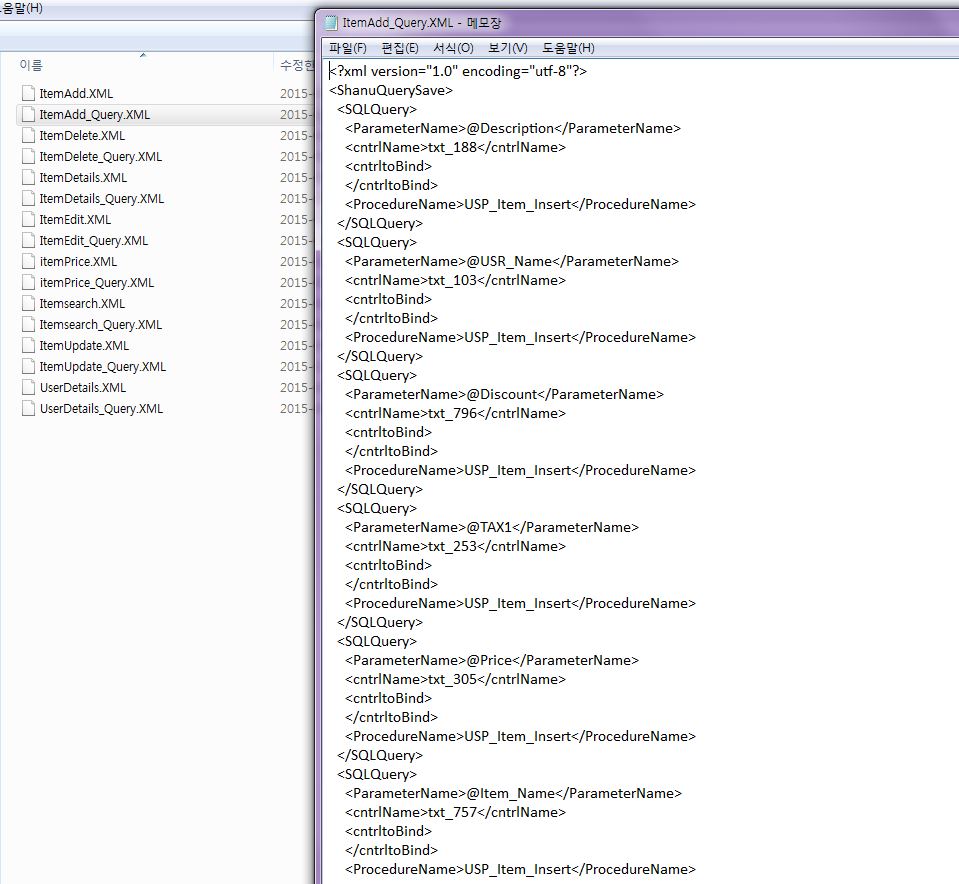The image size is (959, 884).
Task: Select the file name ItemUpdate.XML
Action: point(84,346)
